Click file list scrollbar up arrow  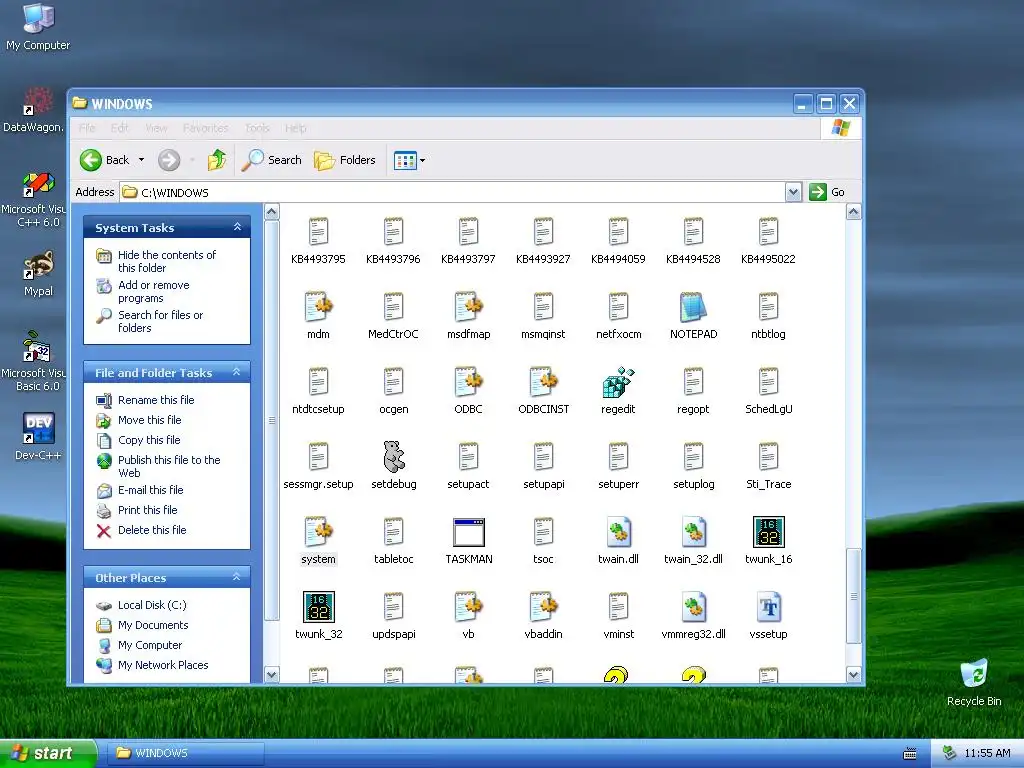(x=853, y=212)
